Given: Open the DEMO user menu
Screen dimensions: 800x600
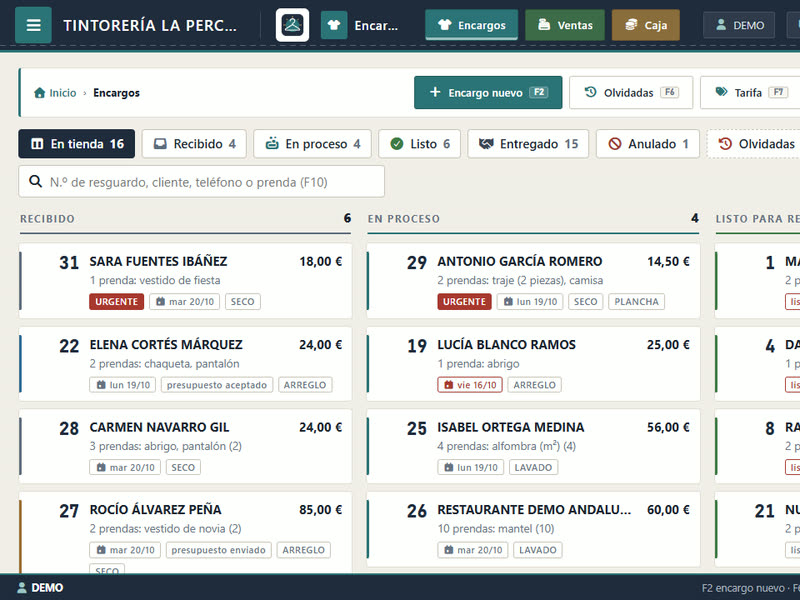Looking at the screenshot, I should pos(739,25).
